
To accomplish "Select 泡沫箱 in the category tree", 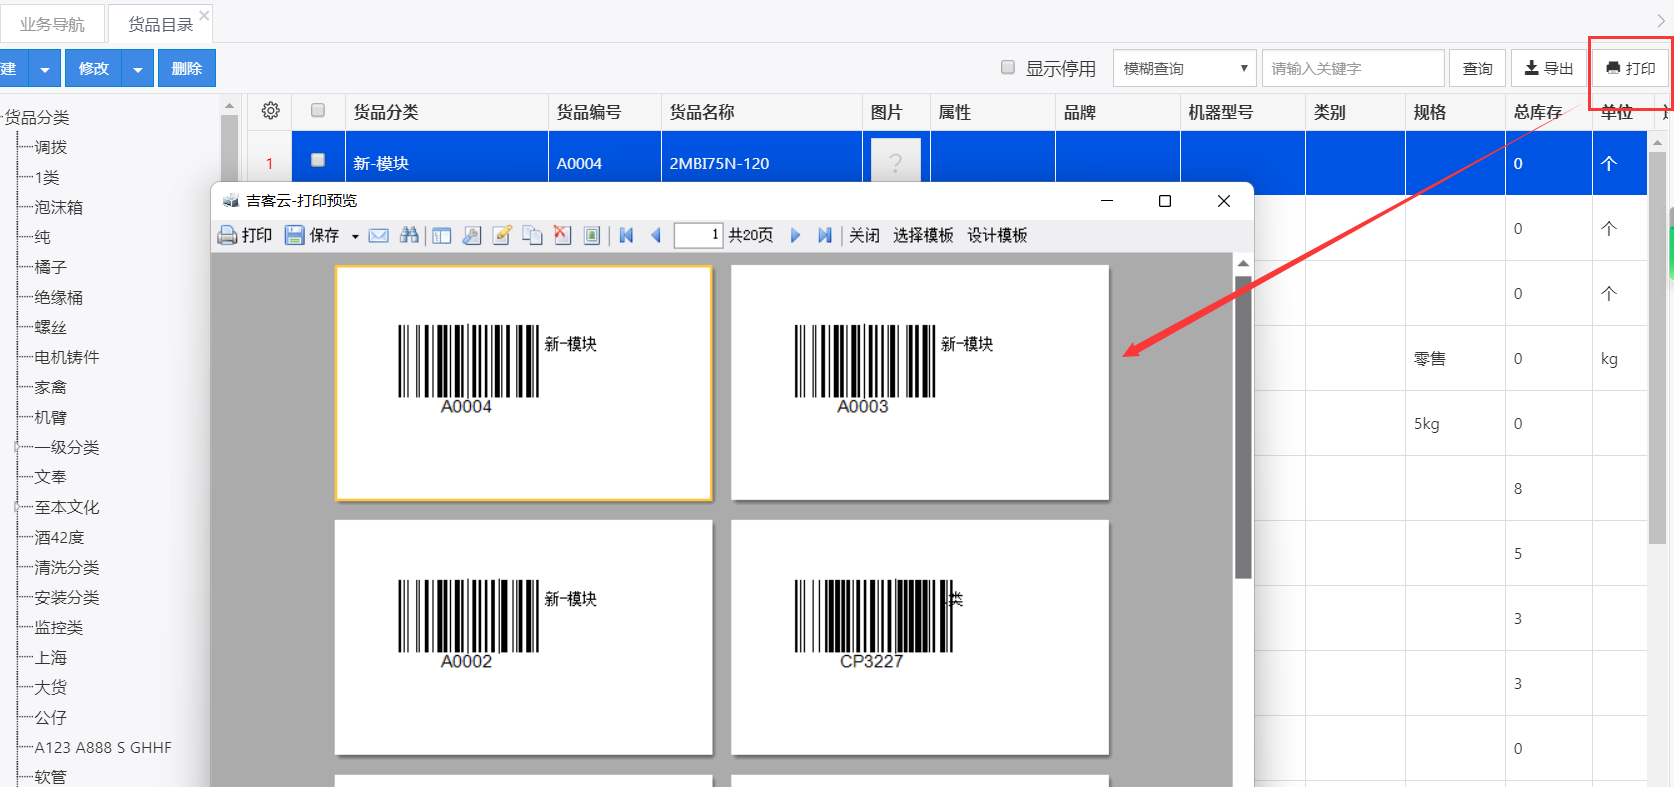I will tap(59, 207).
